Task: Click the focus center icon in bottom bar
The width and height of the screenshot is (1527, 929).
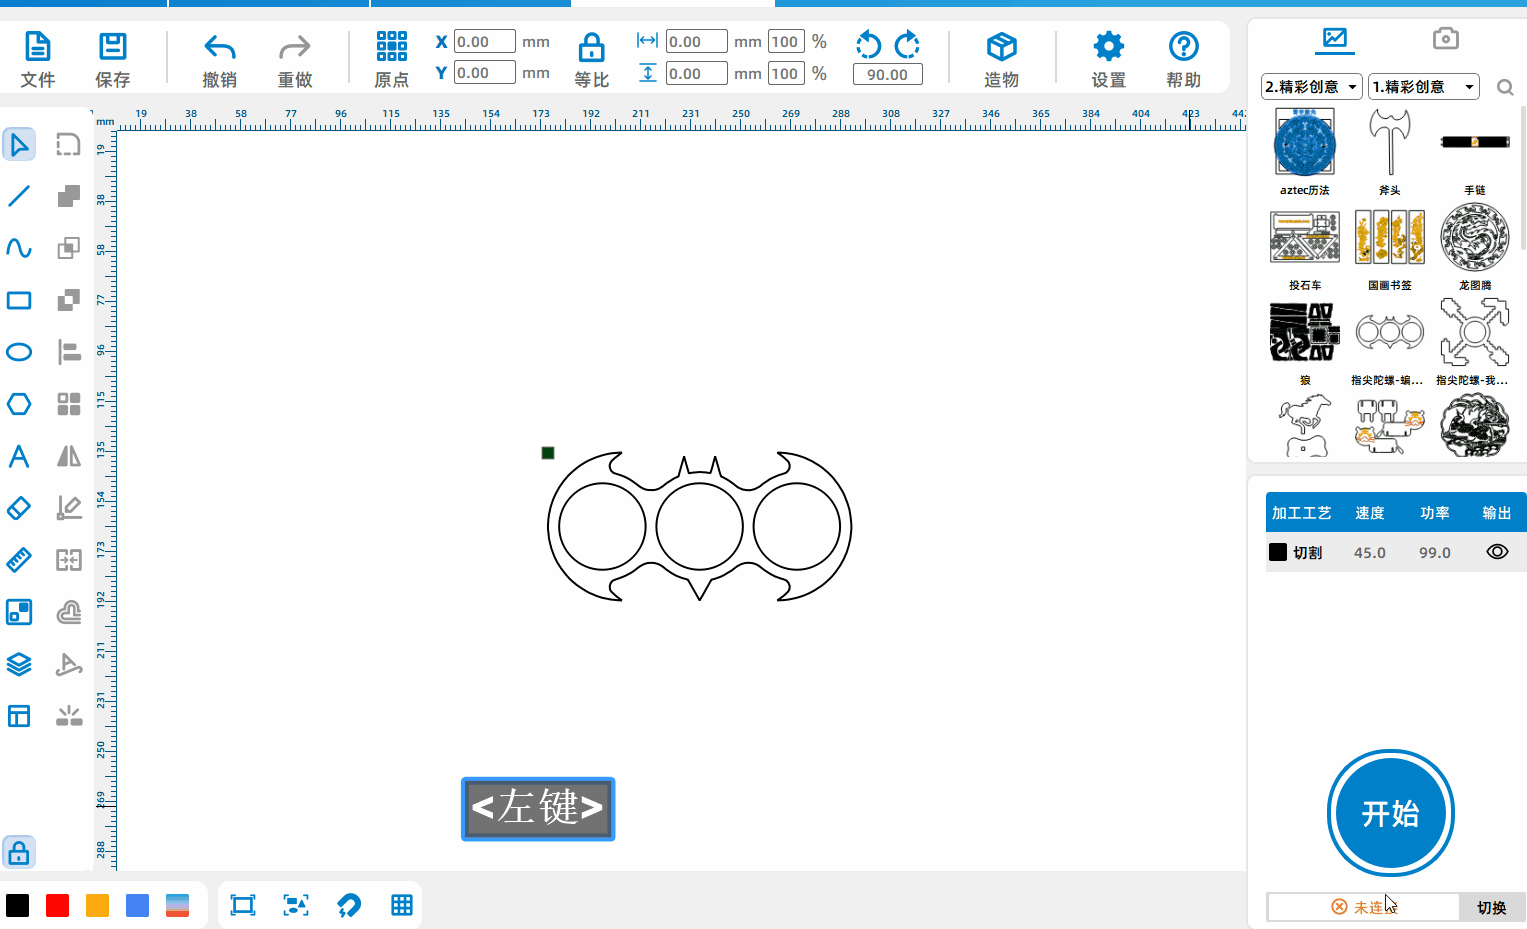Action: [x=296, y=906]
